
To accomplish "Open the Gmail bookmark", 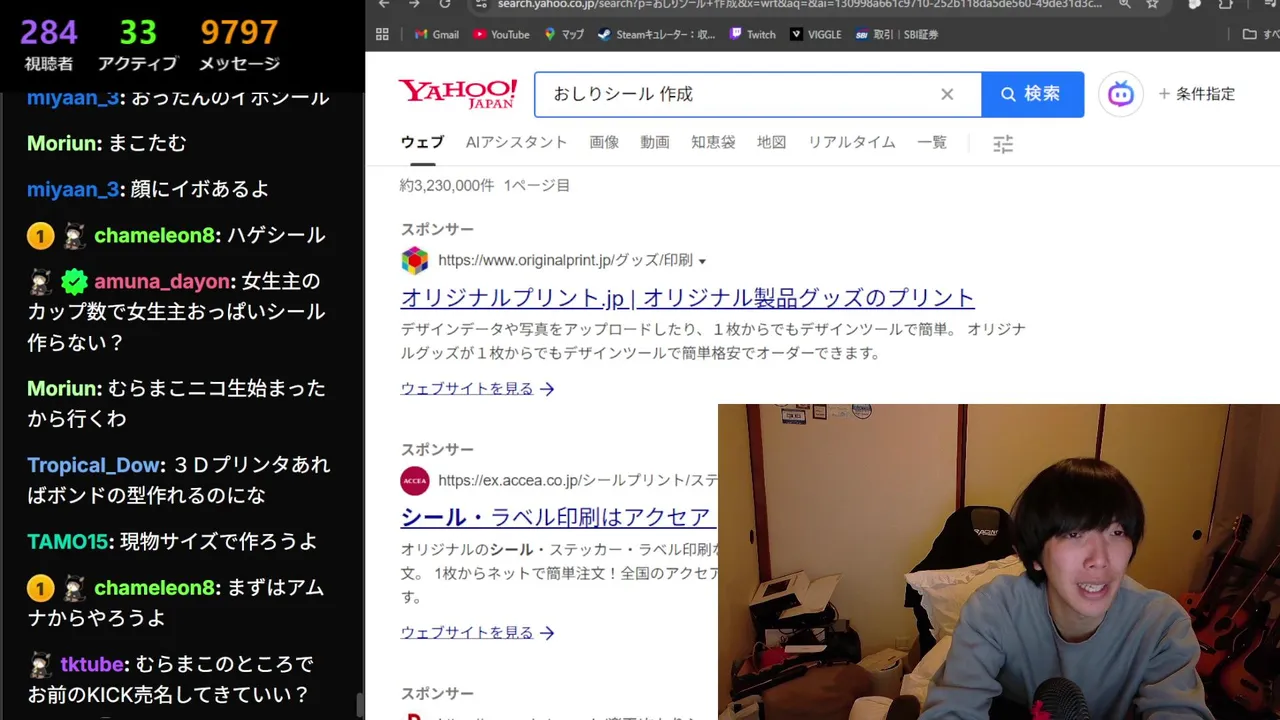I will (436, 34).
